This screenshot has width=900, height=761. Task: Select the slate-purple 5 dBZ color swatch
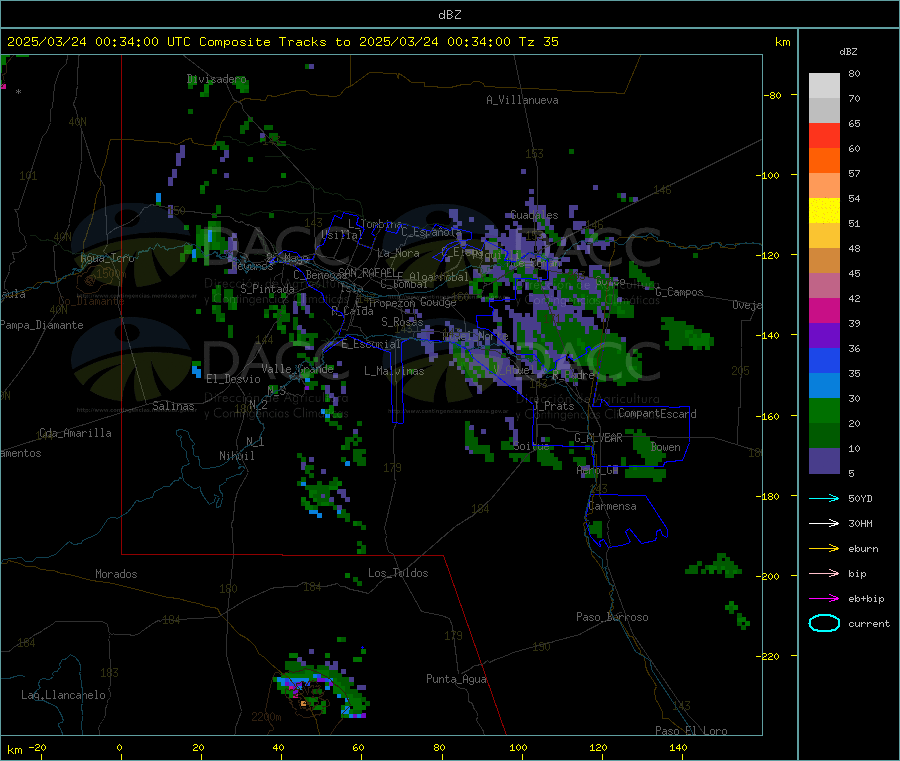point(824,461)
